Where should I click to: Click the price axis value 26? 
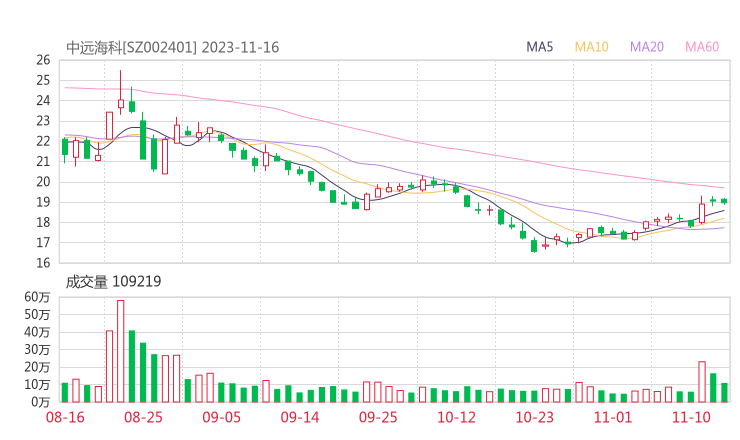click(x=43, y=60)
